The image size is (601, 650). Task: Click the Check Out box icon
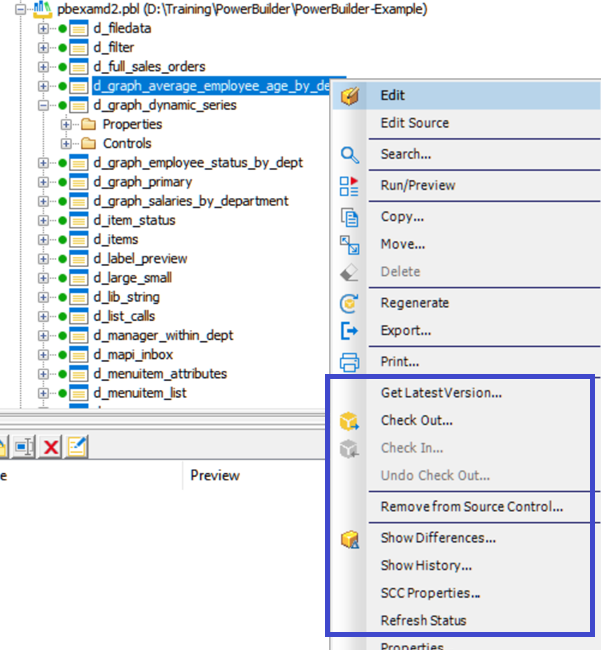pos(349,422)
